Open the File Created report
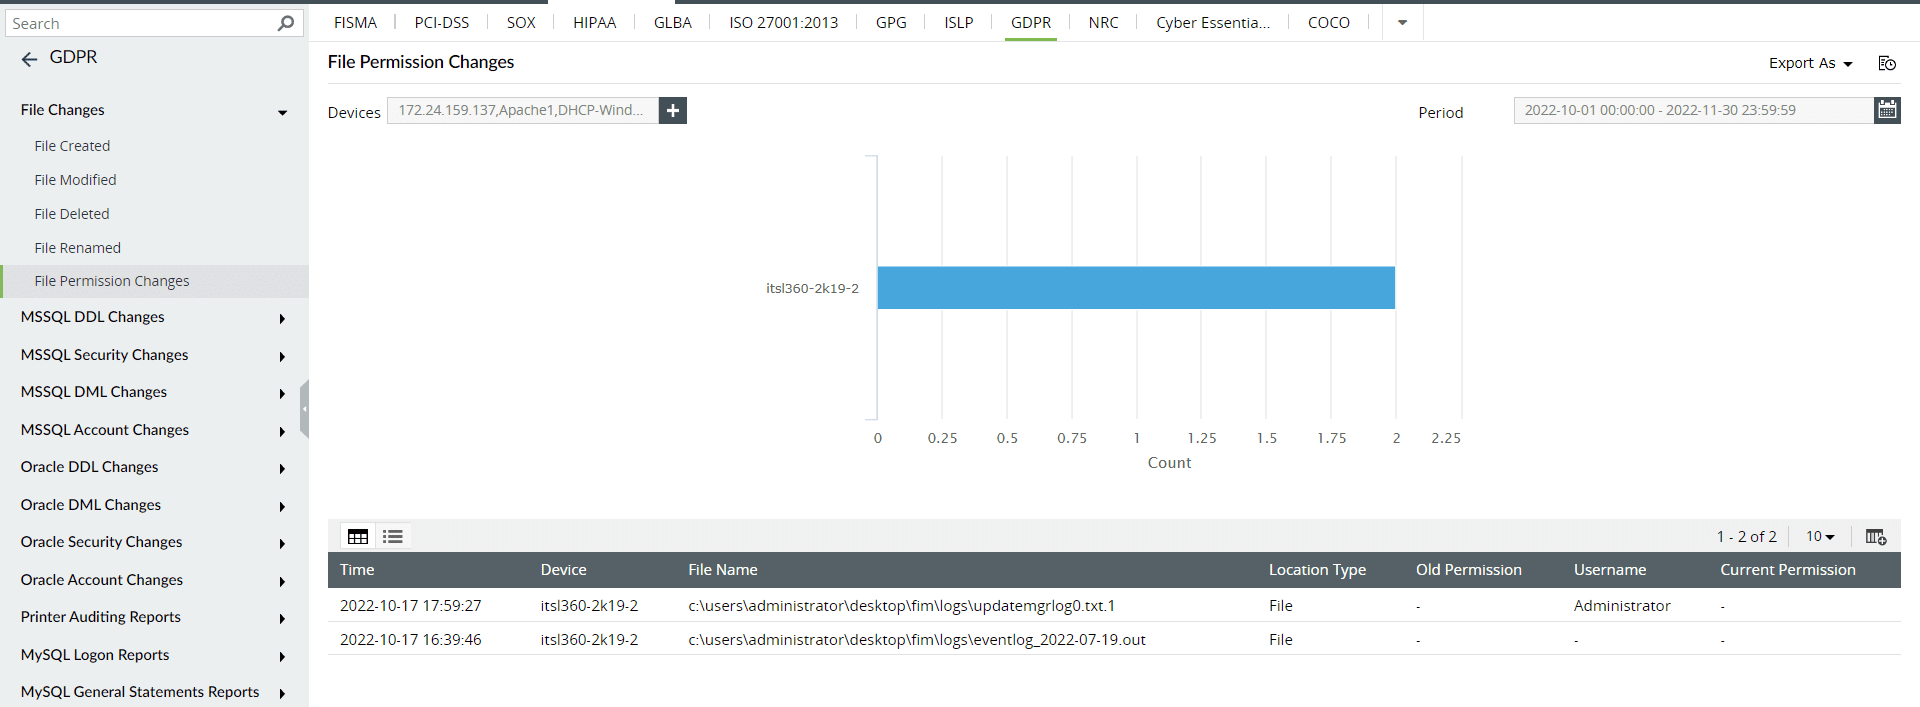1920x707 pixels. [72, 146]
